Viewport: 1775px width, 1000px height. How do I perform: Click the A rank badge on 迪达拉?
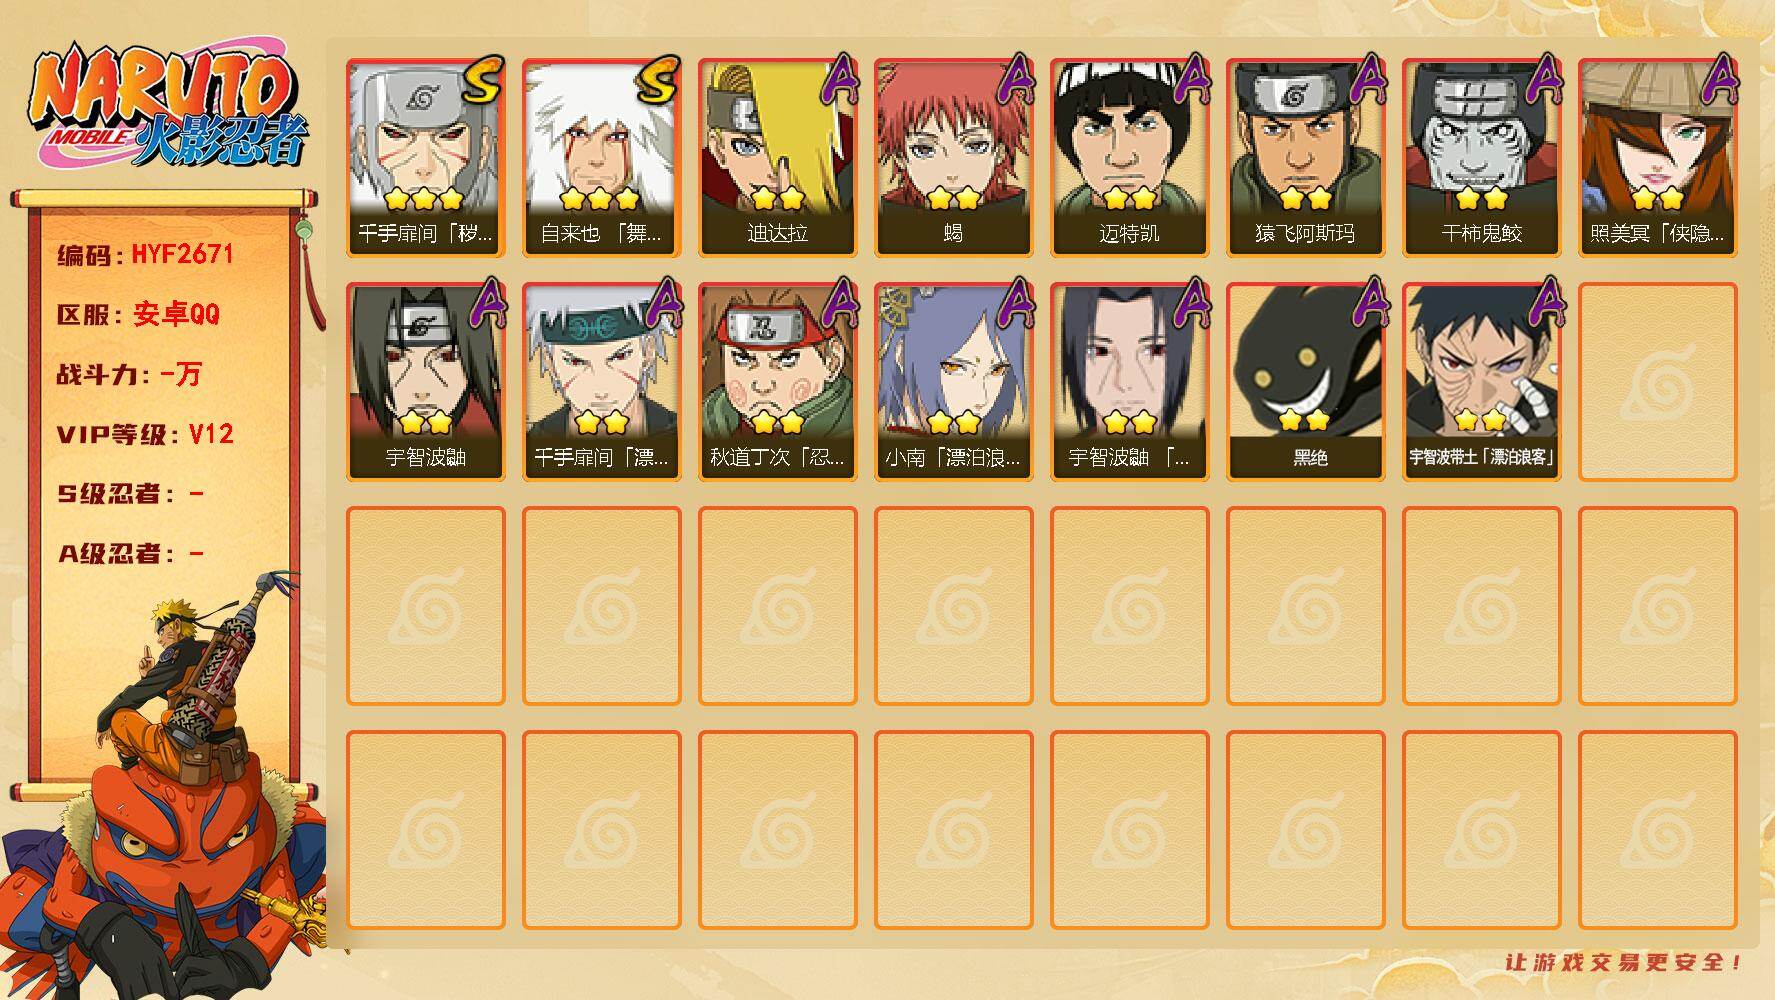point(840,78)
